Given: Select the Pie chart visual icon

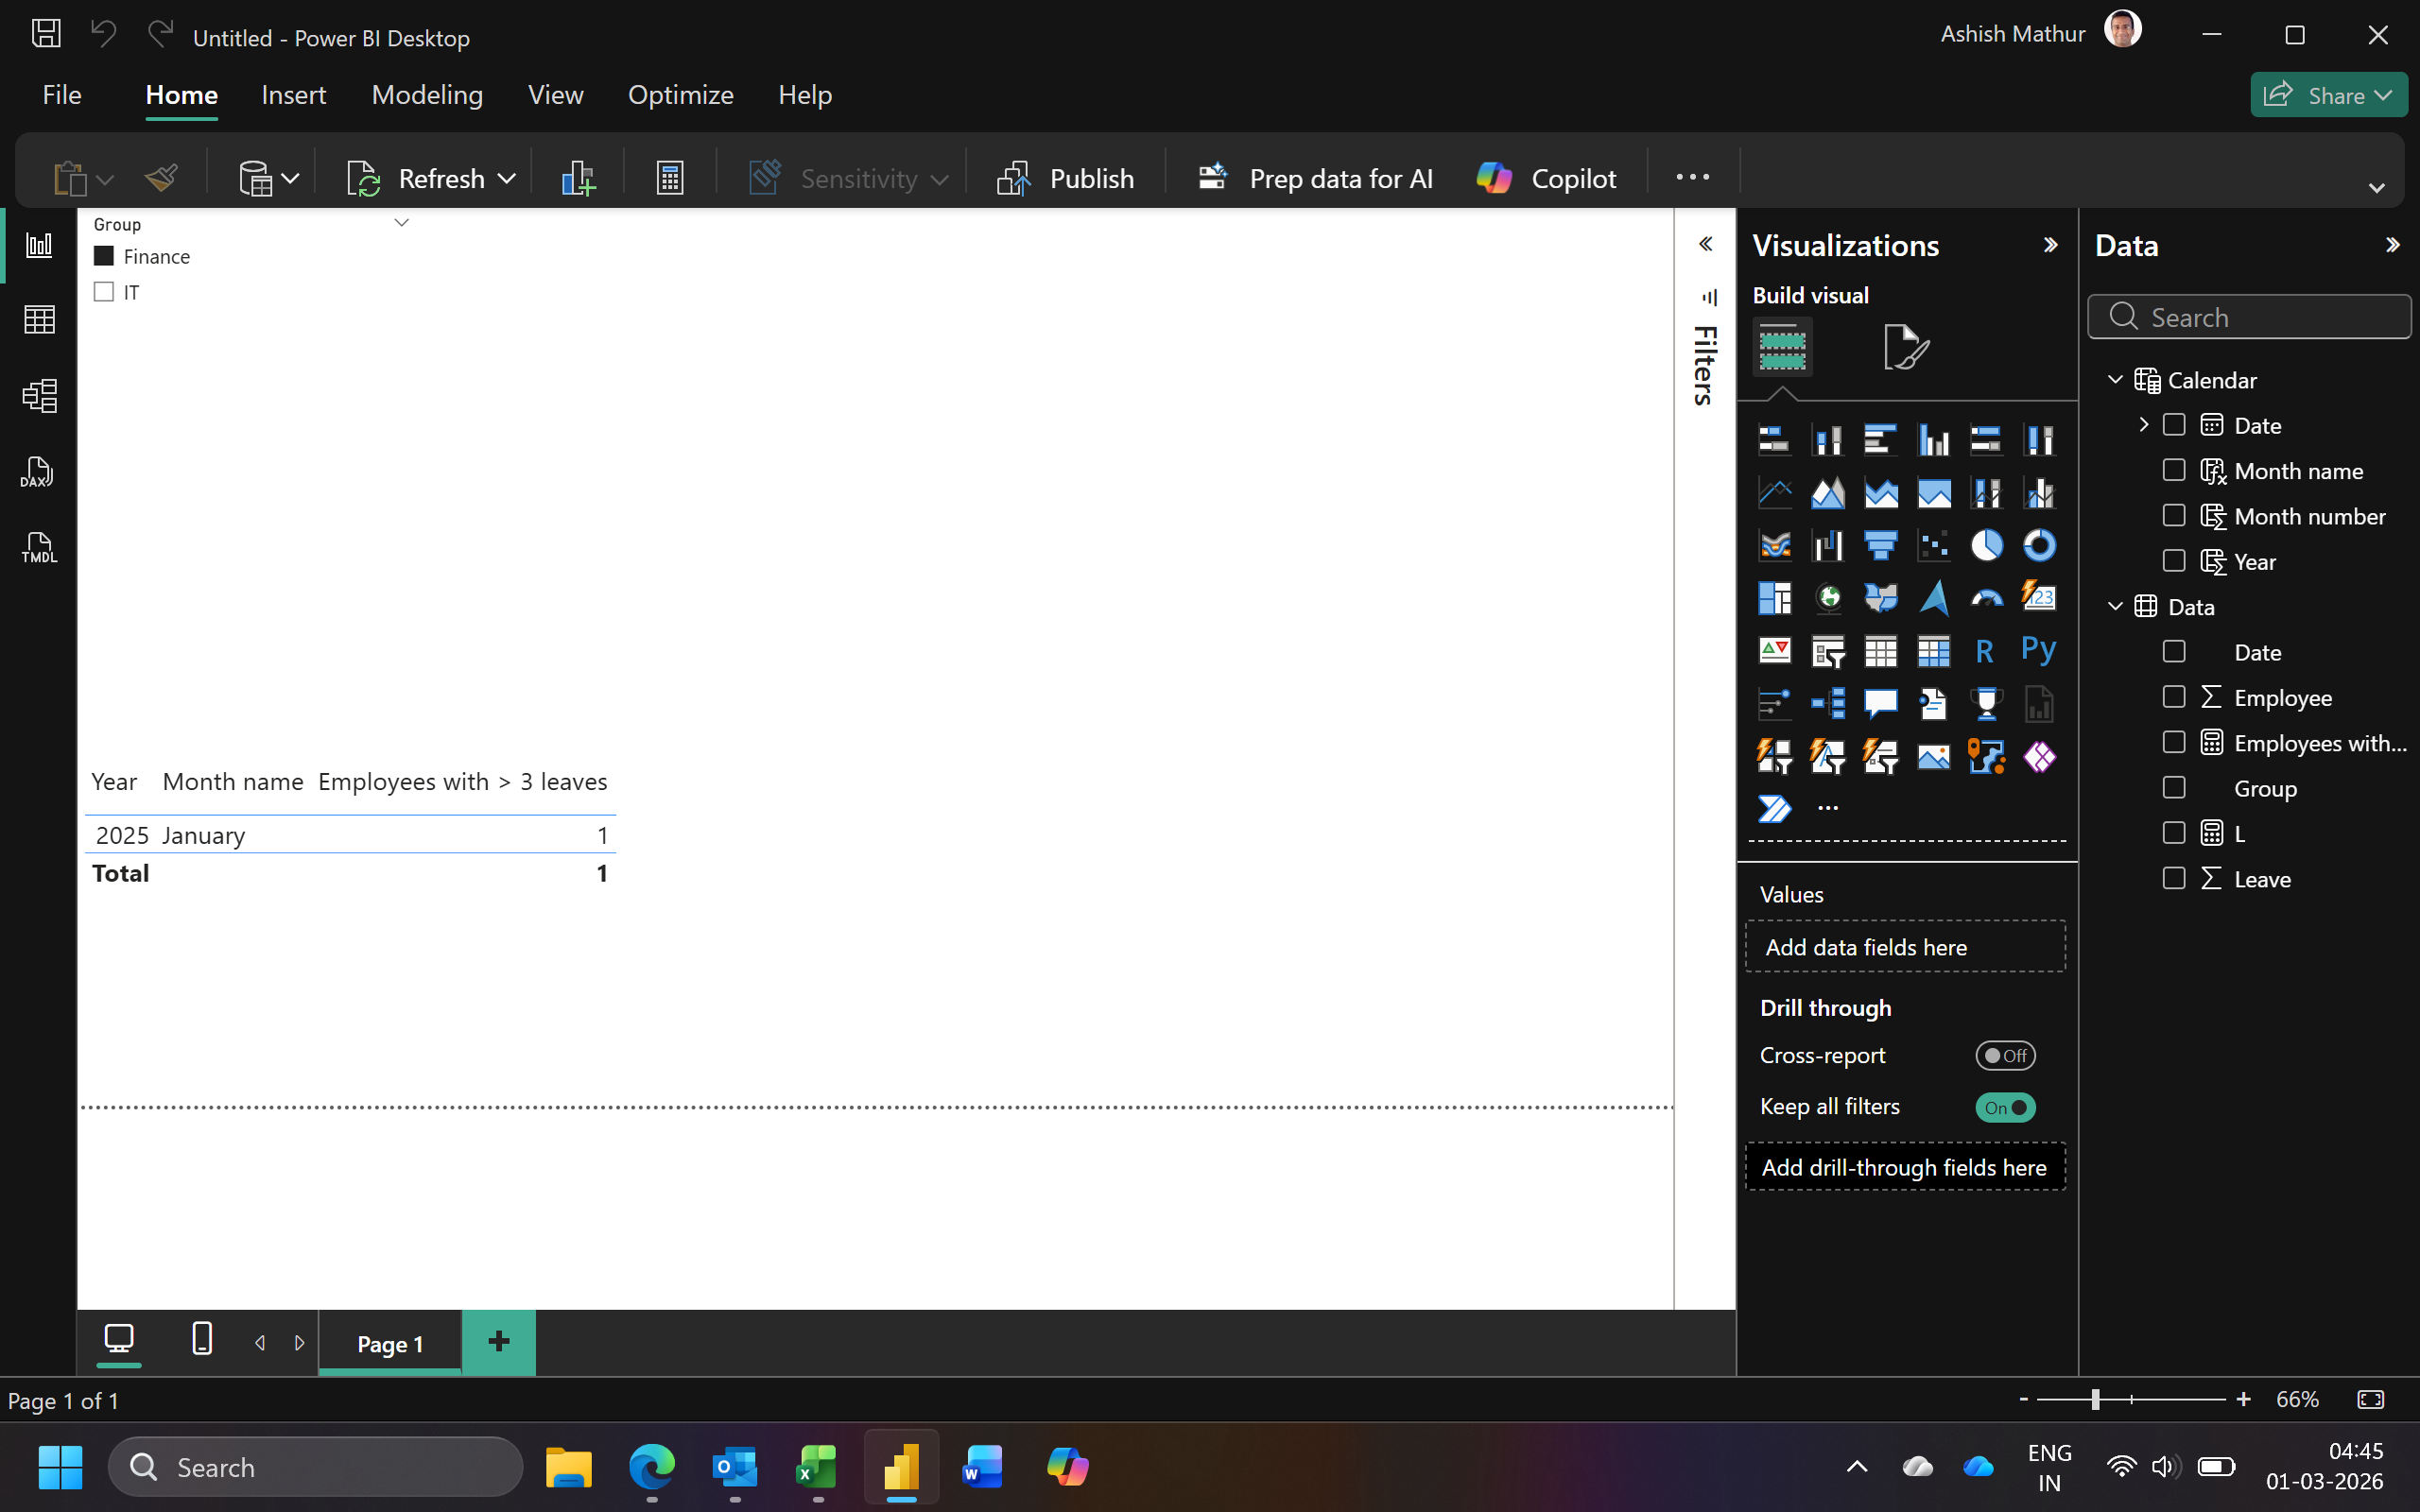Looking at the screenshot, I should [x=1986, y=545].
